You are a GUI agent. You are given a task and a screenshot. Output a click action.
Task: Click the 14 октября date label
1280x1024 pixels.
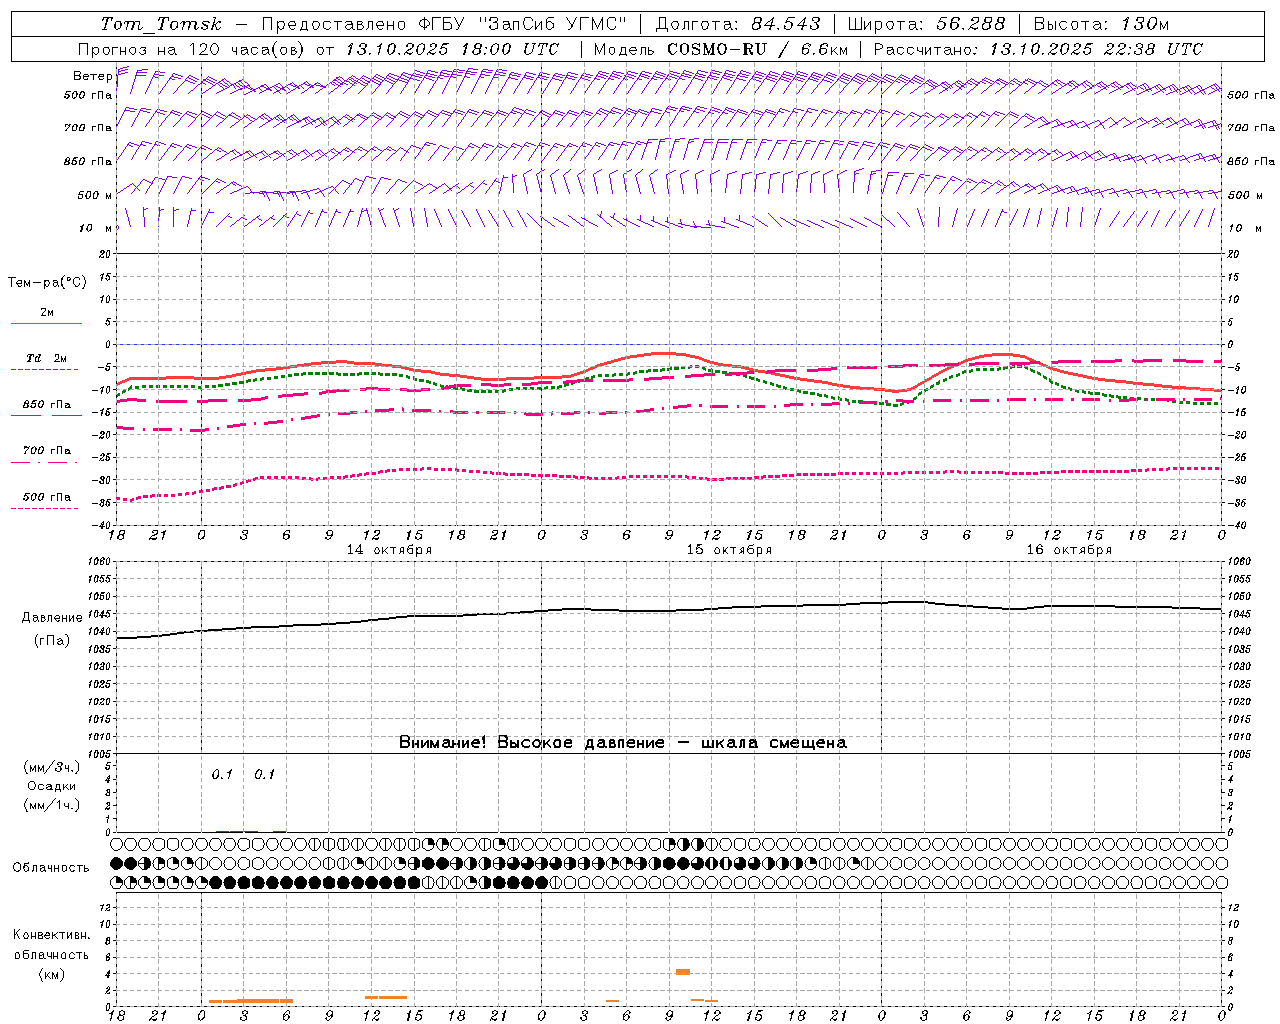click(389, 550)
